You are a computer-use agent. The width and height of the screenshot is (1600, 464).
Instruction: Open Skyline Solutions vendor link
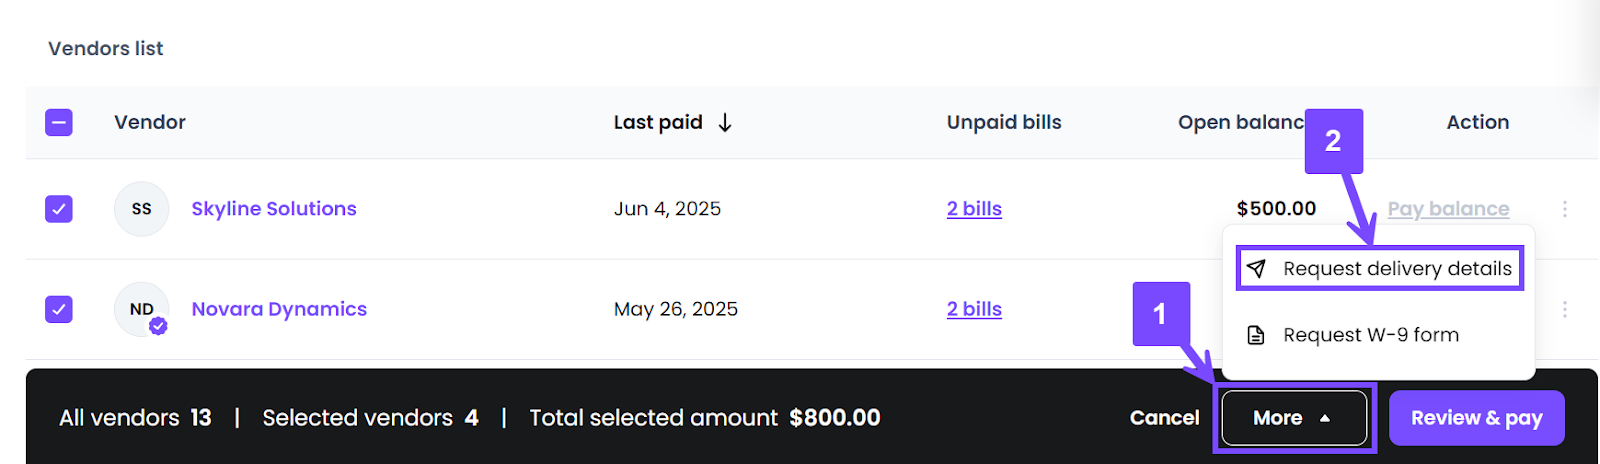click(274, 209)
